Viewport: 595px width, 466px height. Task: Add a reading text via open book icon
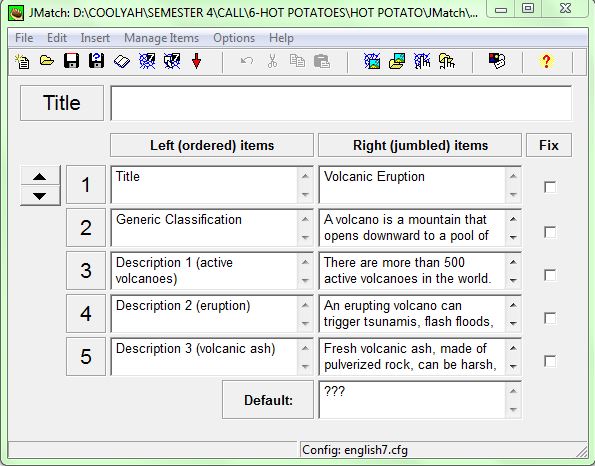click(121, 61)
